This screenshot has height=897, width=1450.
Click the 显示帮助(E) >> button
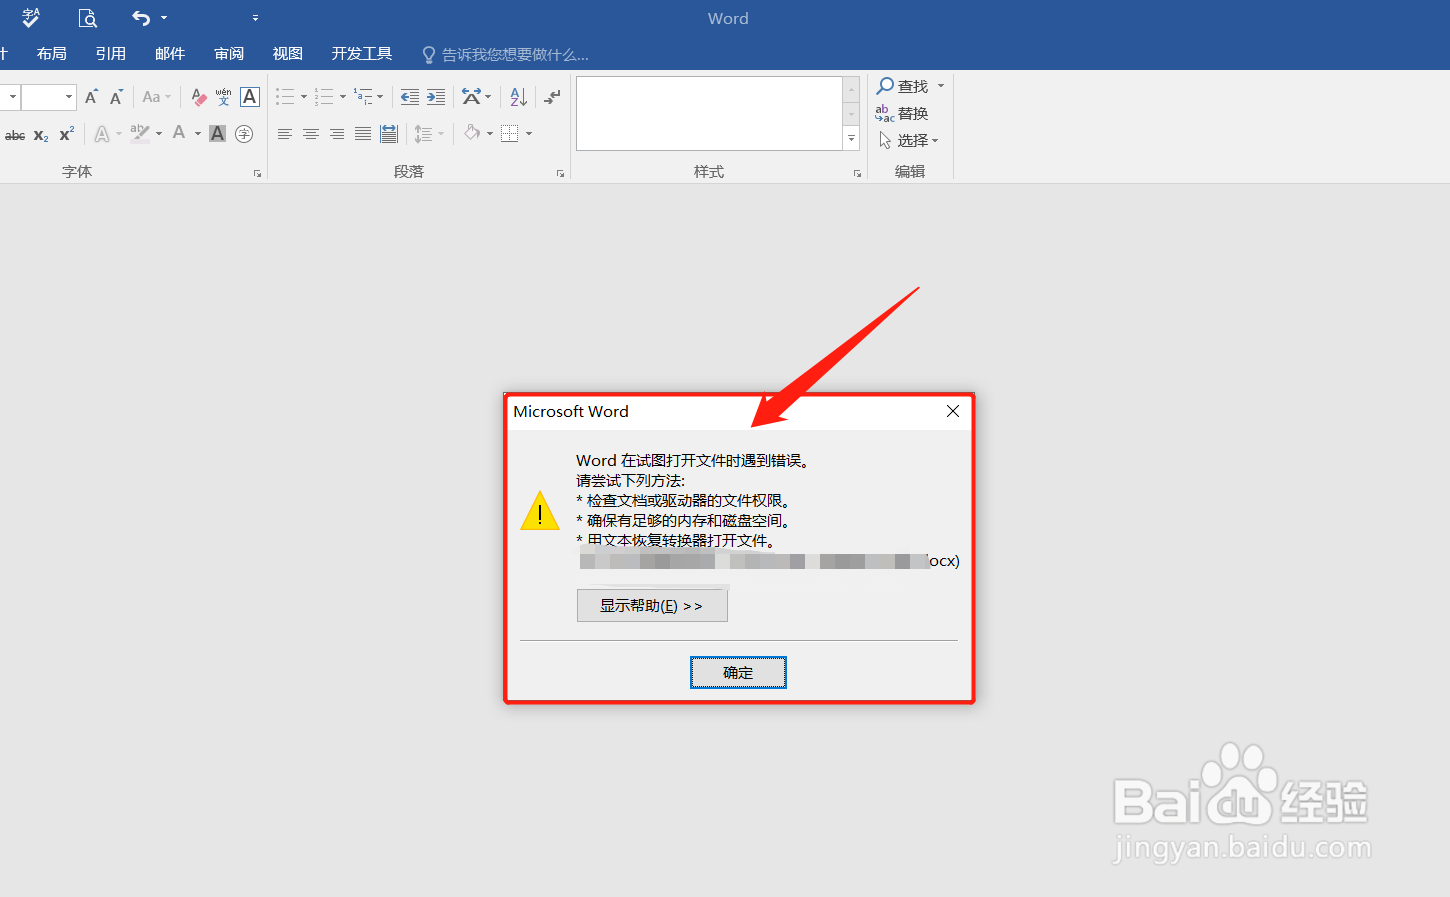(652, 606)
